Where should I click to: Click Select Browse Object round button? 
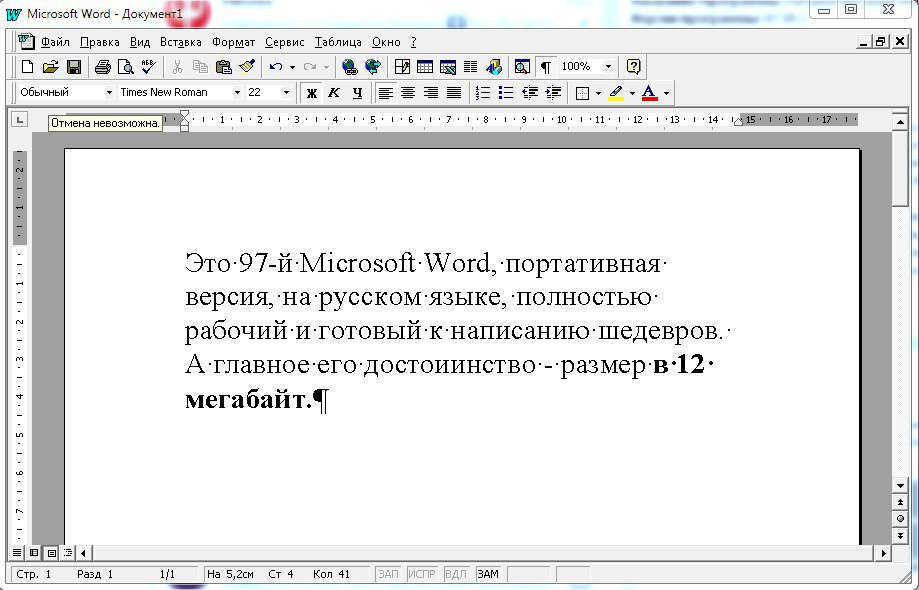click(x=901, y=519)
